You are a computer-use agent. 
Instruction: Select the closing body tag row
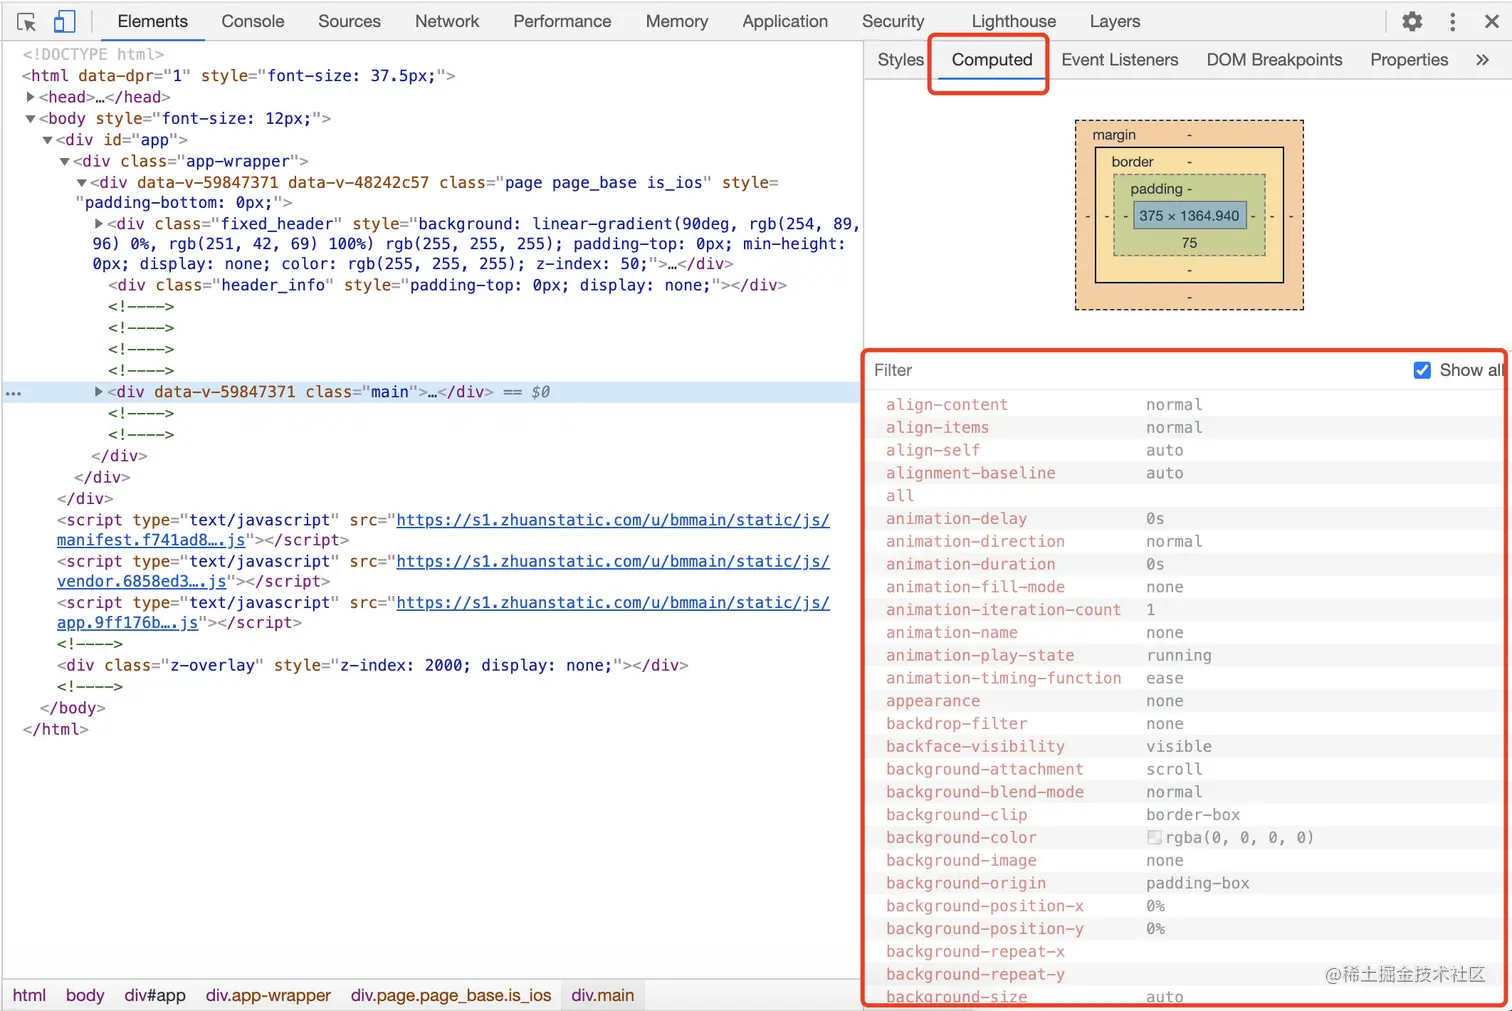(x=72, y=708)
